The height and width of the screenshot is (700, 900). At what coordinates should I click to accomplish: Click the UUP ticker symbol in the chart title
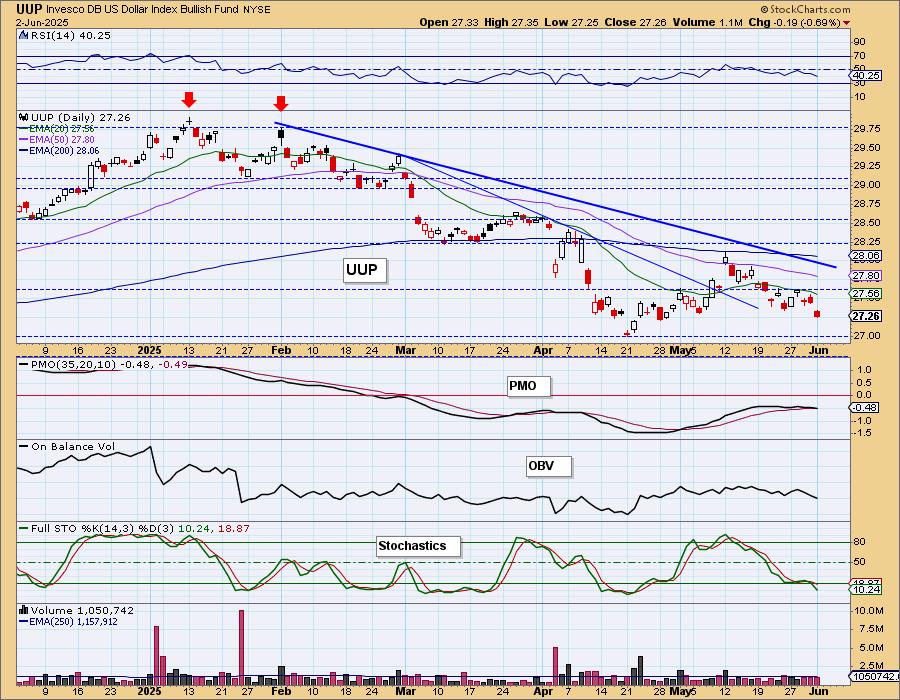click(28, 9)
